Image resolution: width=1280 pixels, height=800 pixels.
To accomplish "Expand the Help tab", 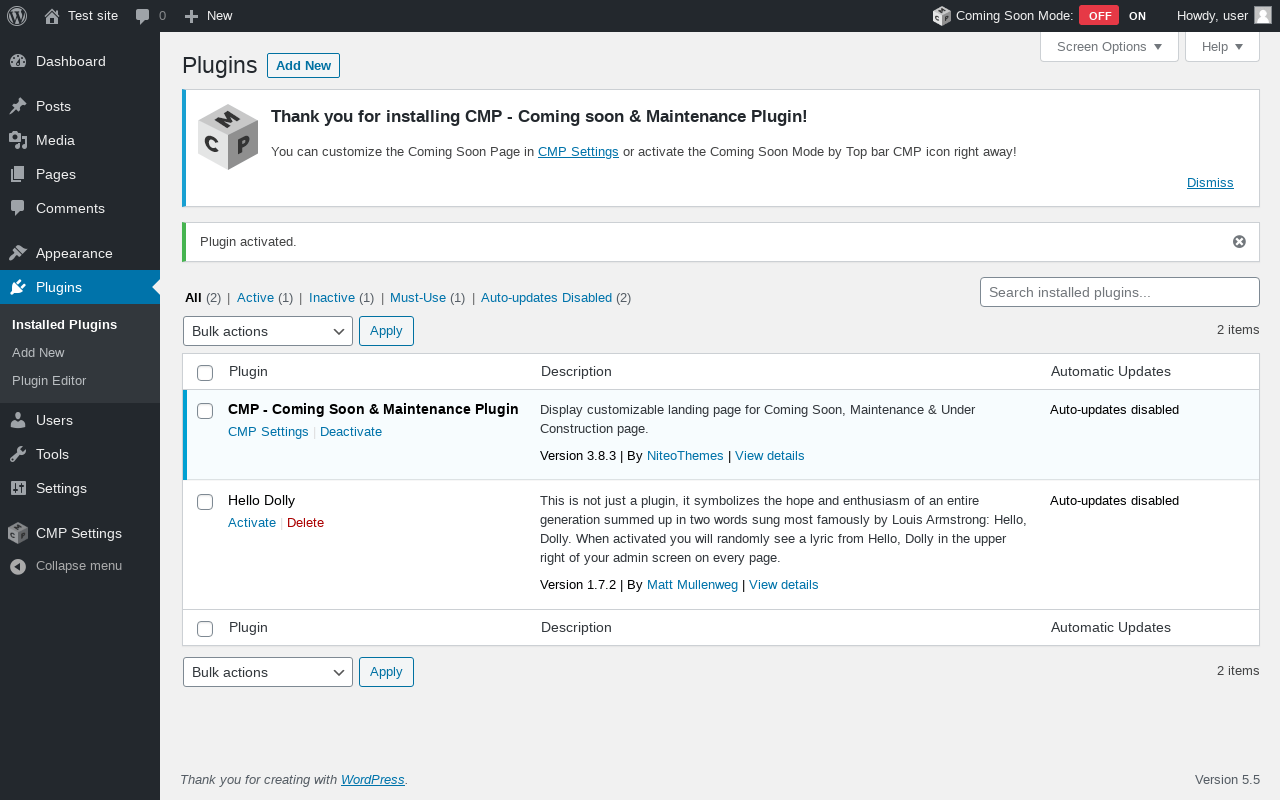I will pos(1222,47).
